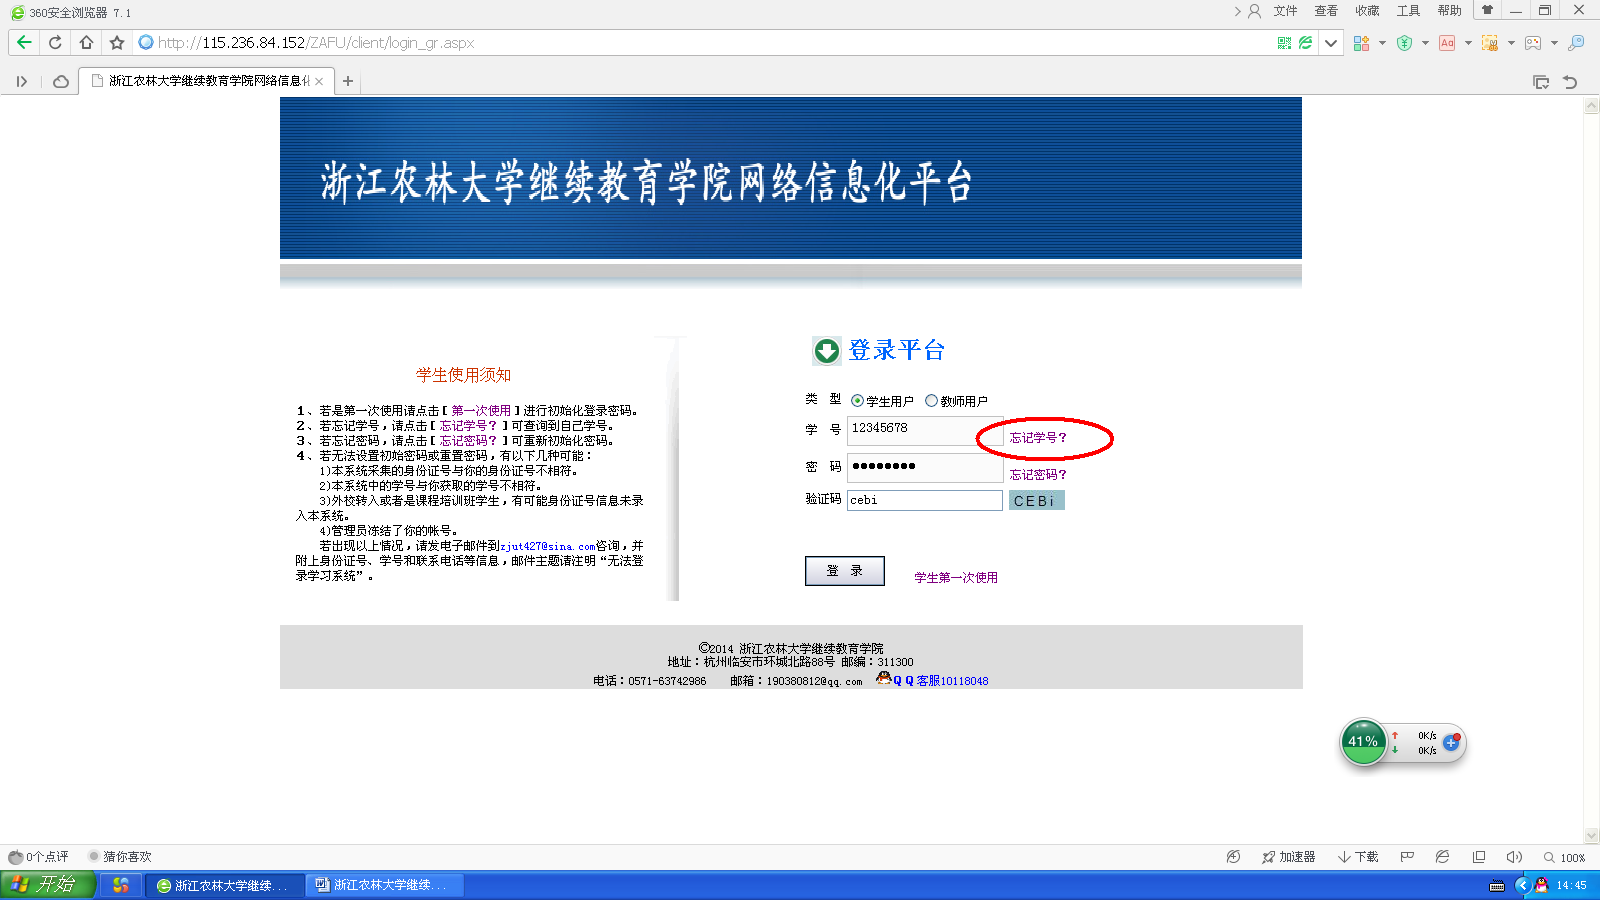Open the 查看 menu

pyautogui.click(x=1326, y=11)
